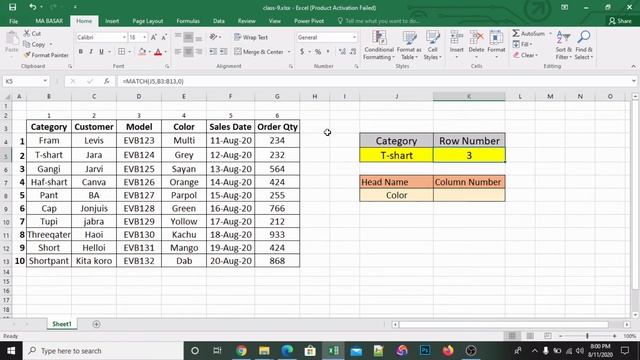The image size is (640, 360).
Task: Open the Power Pivot tab
Action: click(309, 21)
